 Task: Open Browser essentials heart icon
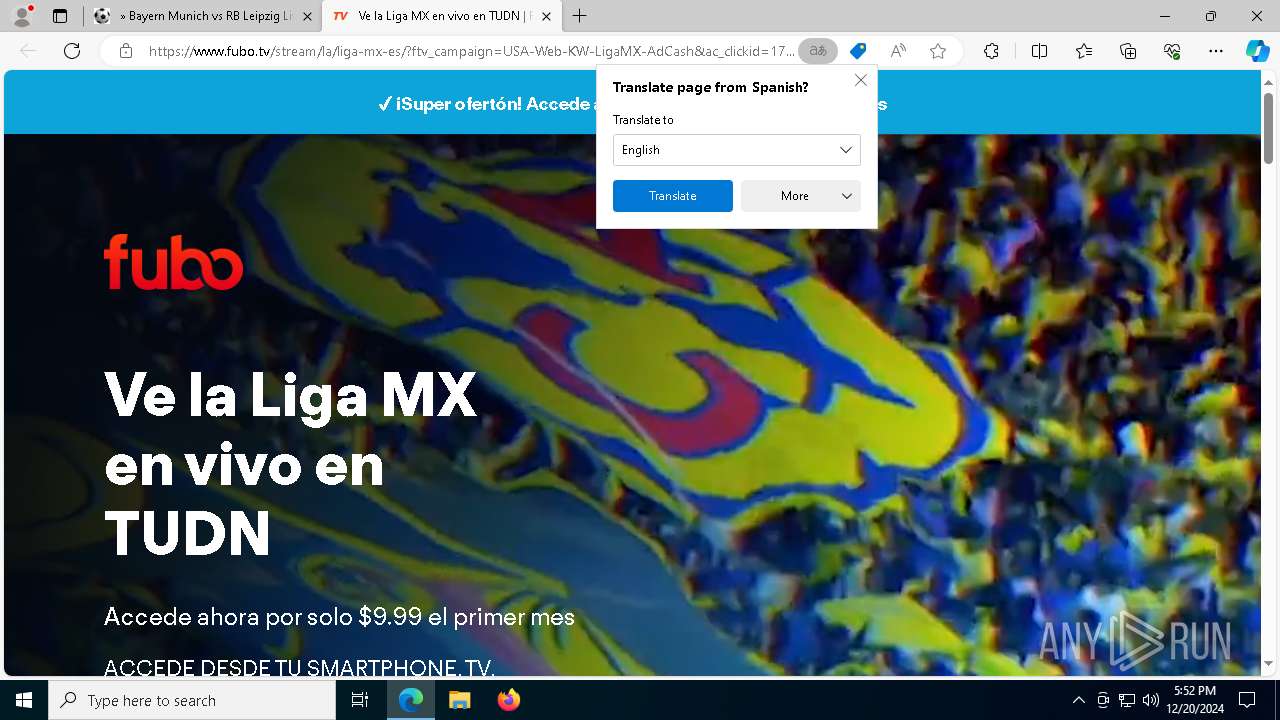click(x=1172, y=51)
